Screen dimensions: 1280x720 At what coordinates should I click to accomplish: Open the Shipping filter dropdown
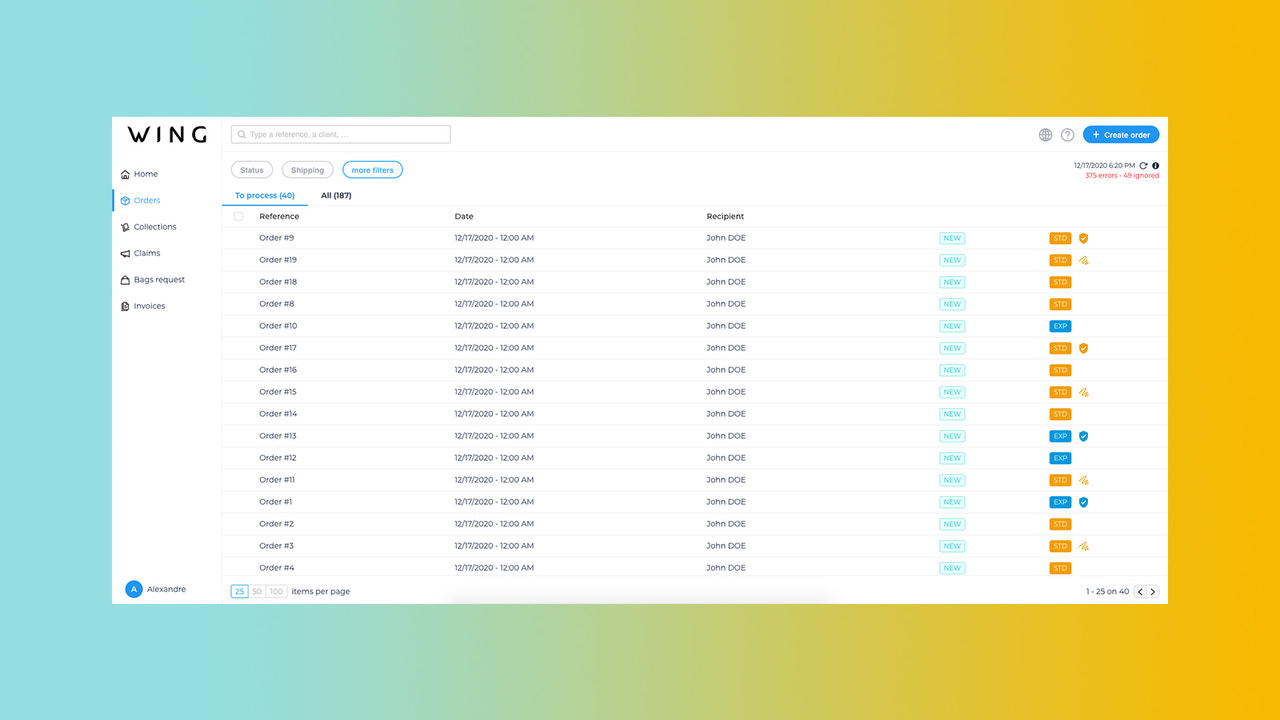pyautogui.click(x=307, y=169)
